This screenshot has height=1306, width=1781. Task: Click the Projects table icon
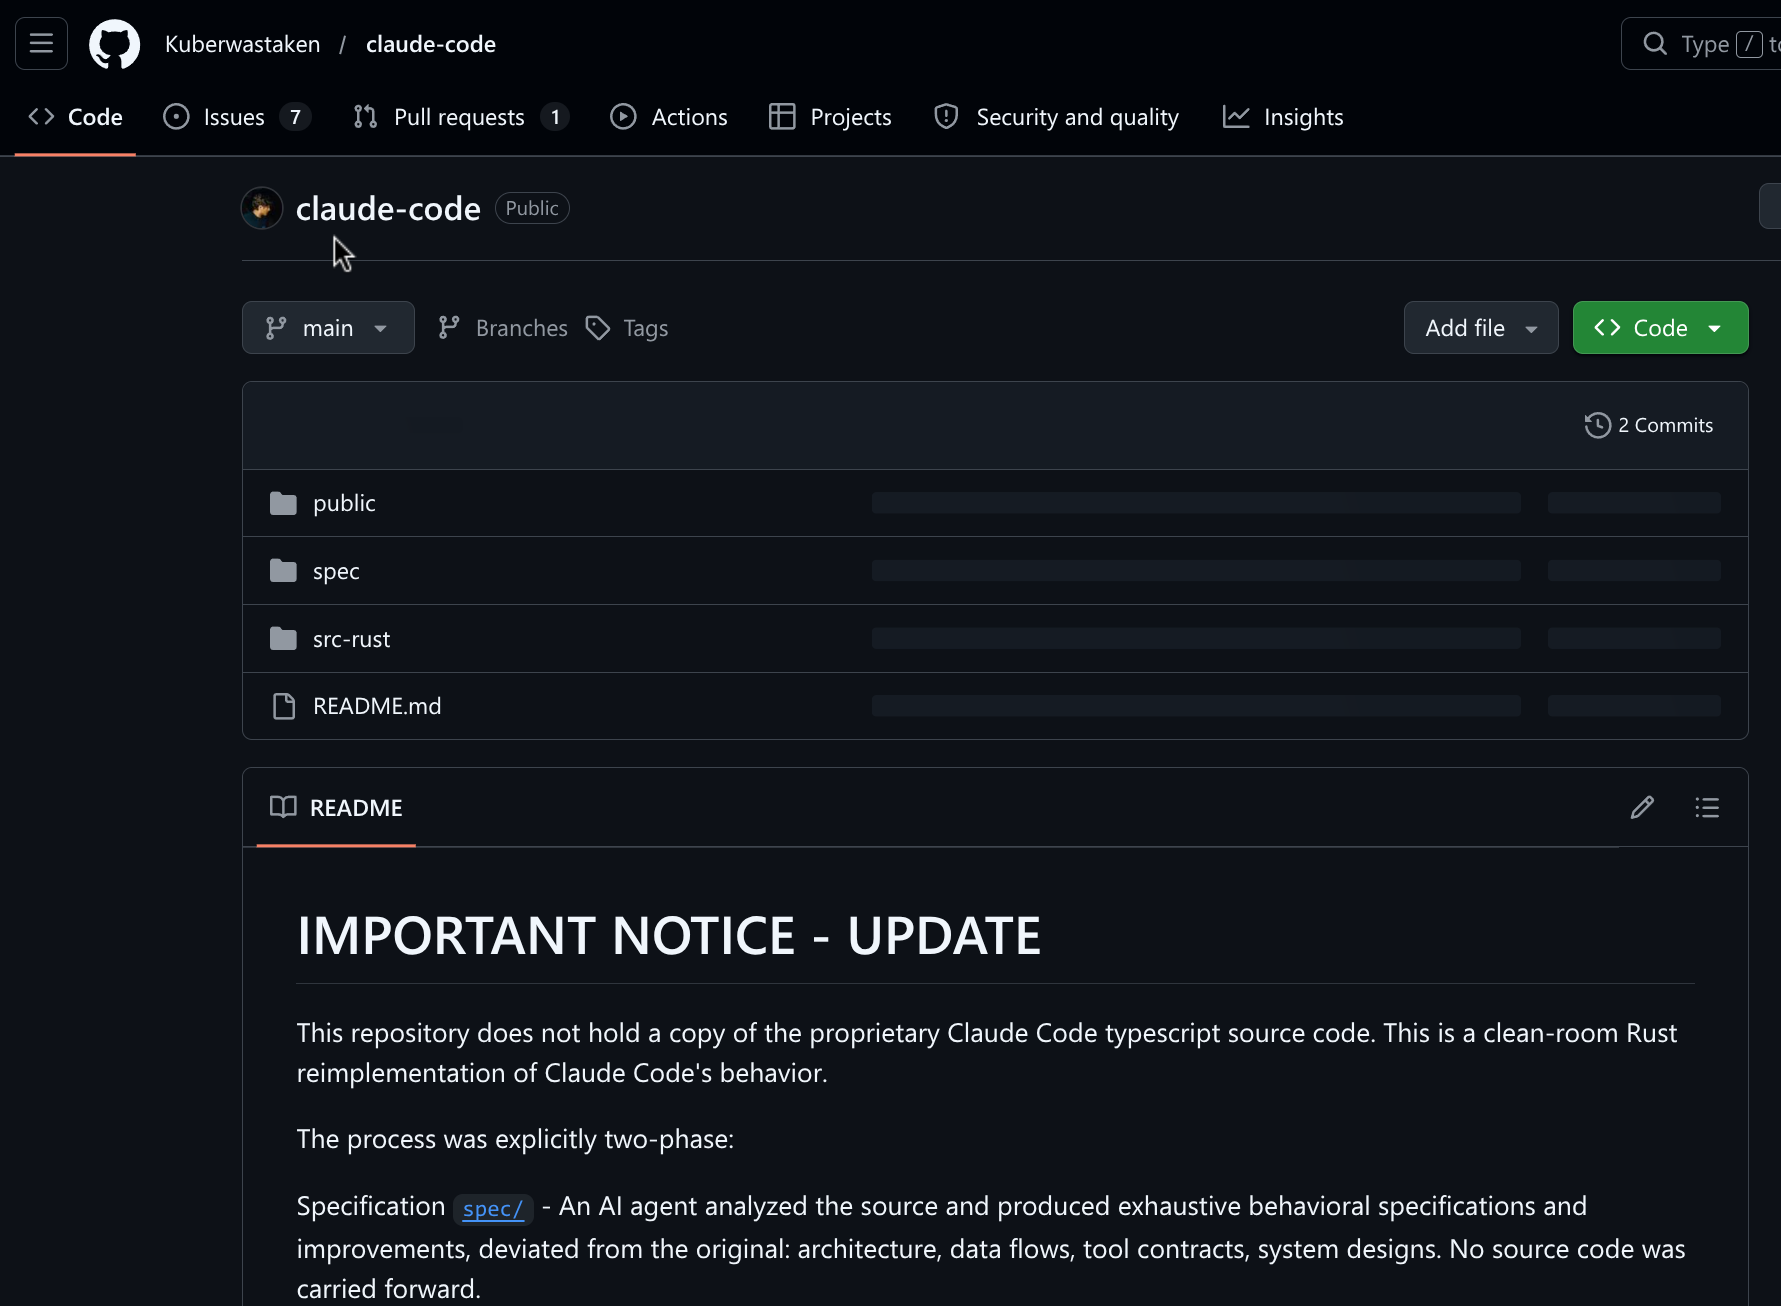782,117
